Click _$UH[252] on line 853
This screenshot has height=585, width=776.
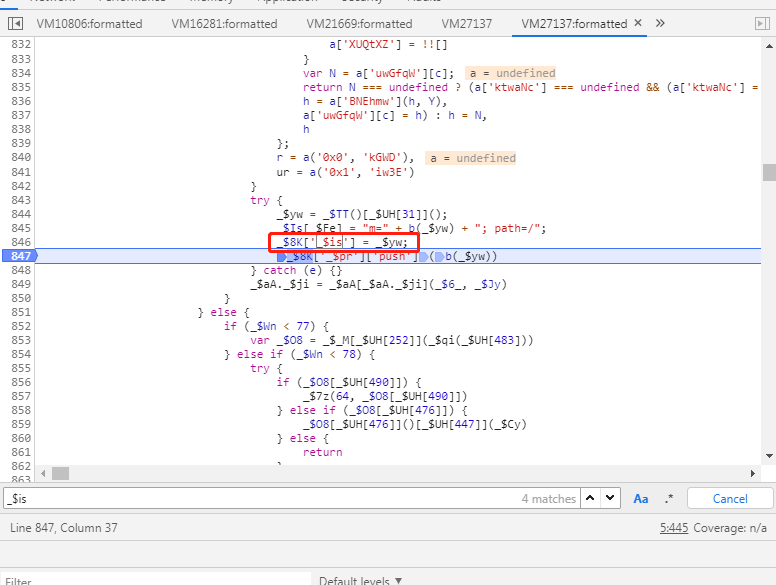[x=388, y=341]
